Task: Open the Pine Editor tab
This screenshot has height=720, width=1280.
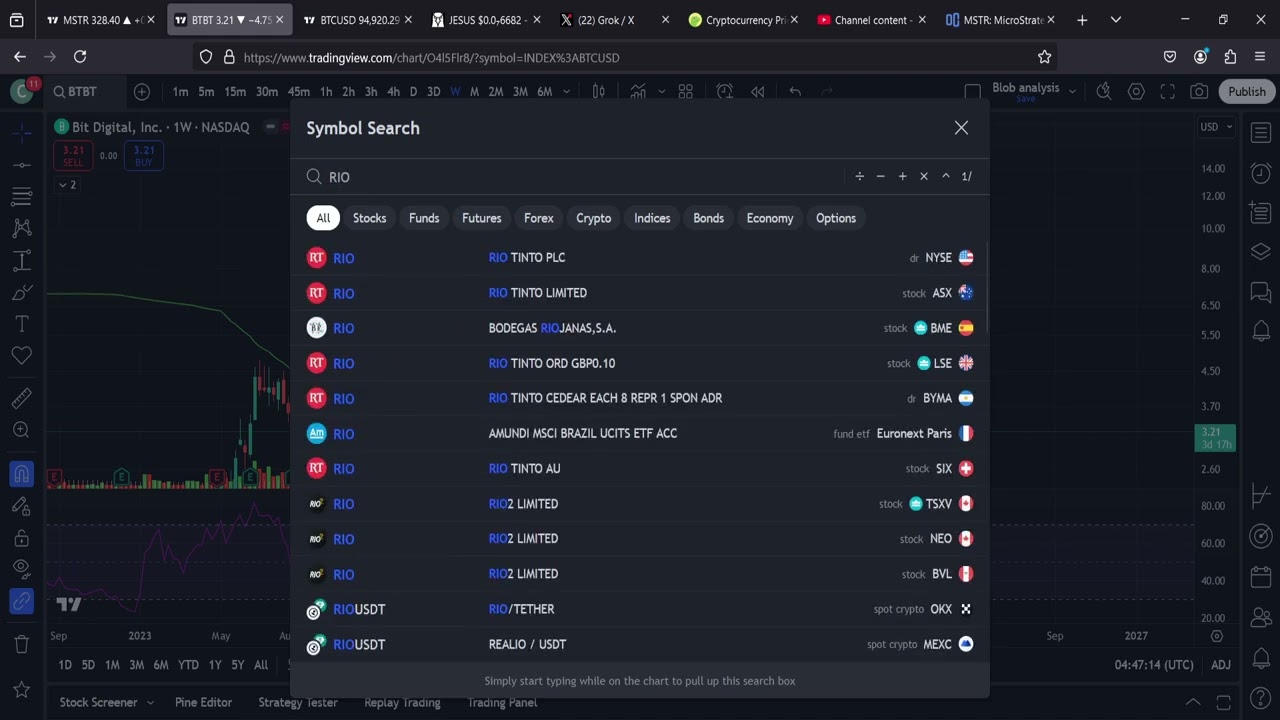Action: pyautogui.click(x=203, y=702)
